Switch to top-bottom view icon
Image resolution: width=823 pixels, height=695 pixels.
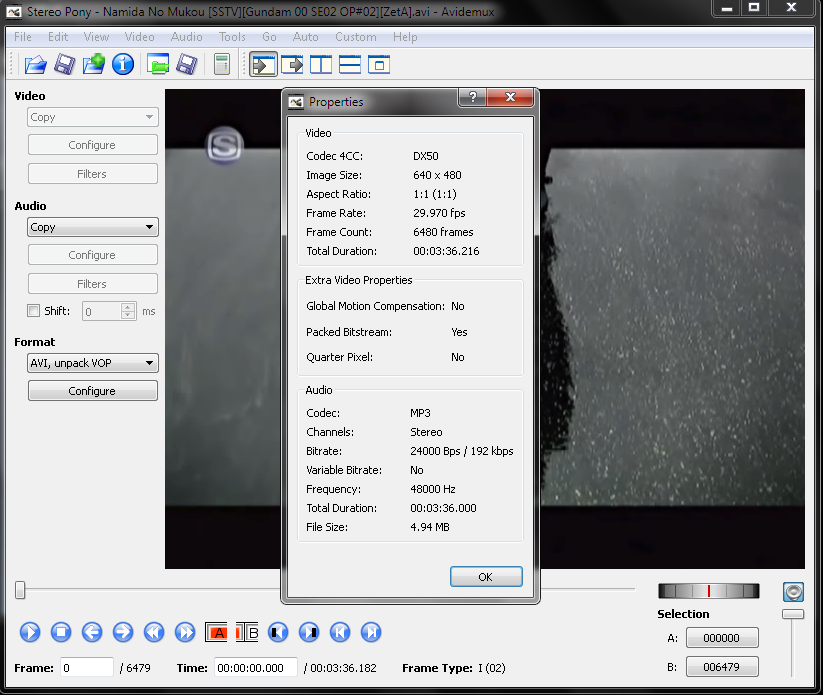[350, 65]
